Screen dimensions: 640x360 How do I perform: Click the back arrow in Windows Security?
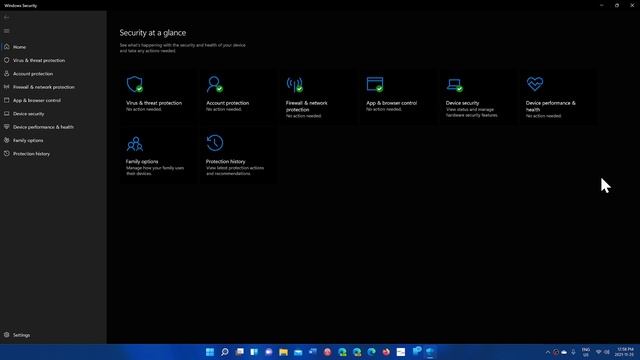point(7,18)
